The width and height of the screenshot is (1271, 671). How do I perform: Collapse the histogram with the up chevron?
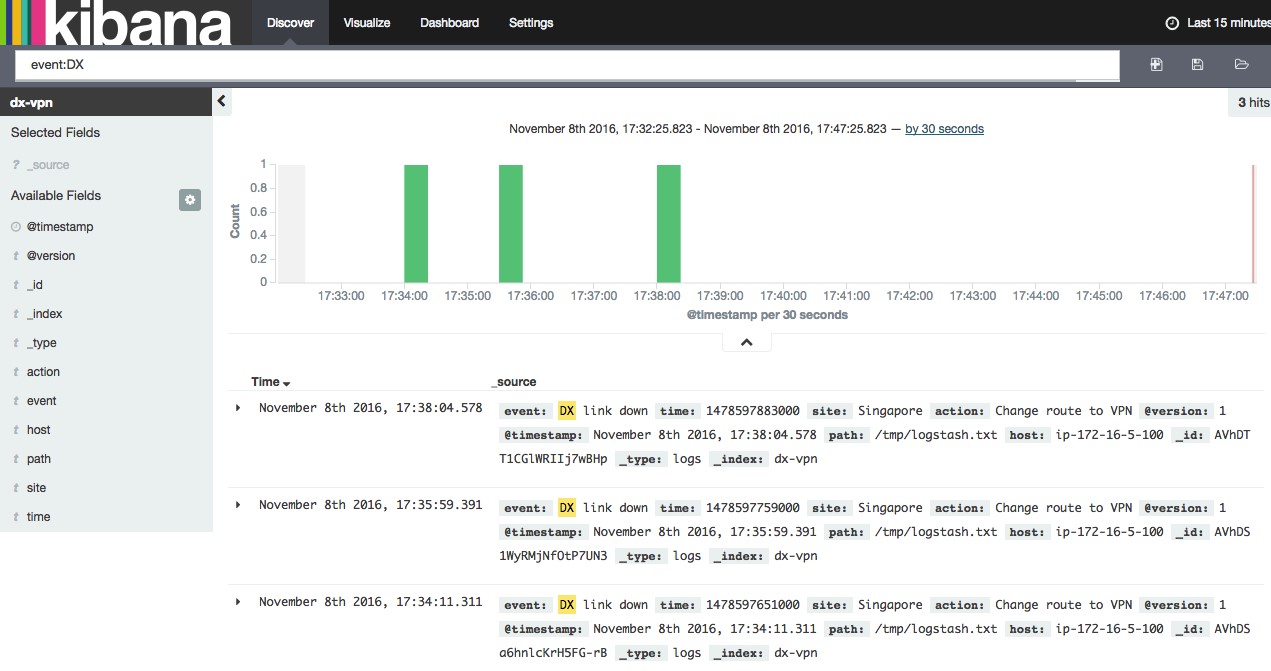(x=746, y=342)
